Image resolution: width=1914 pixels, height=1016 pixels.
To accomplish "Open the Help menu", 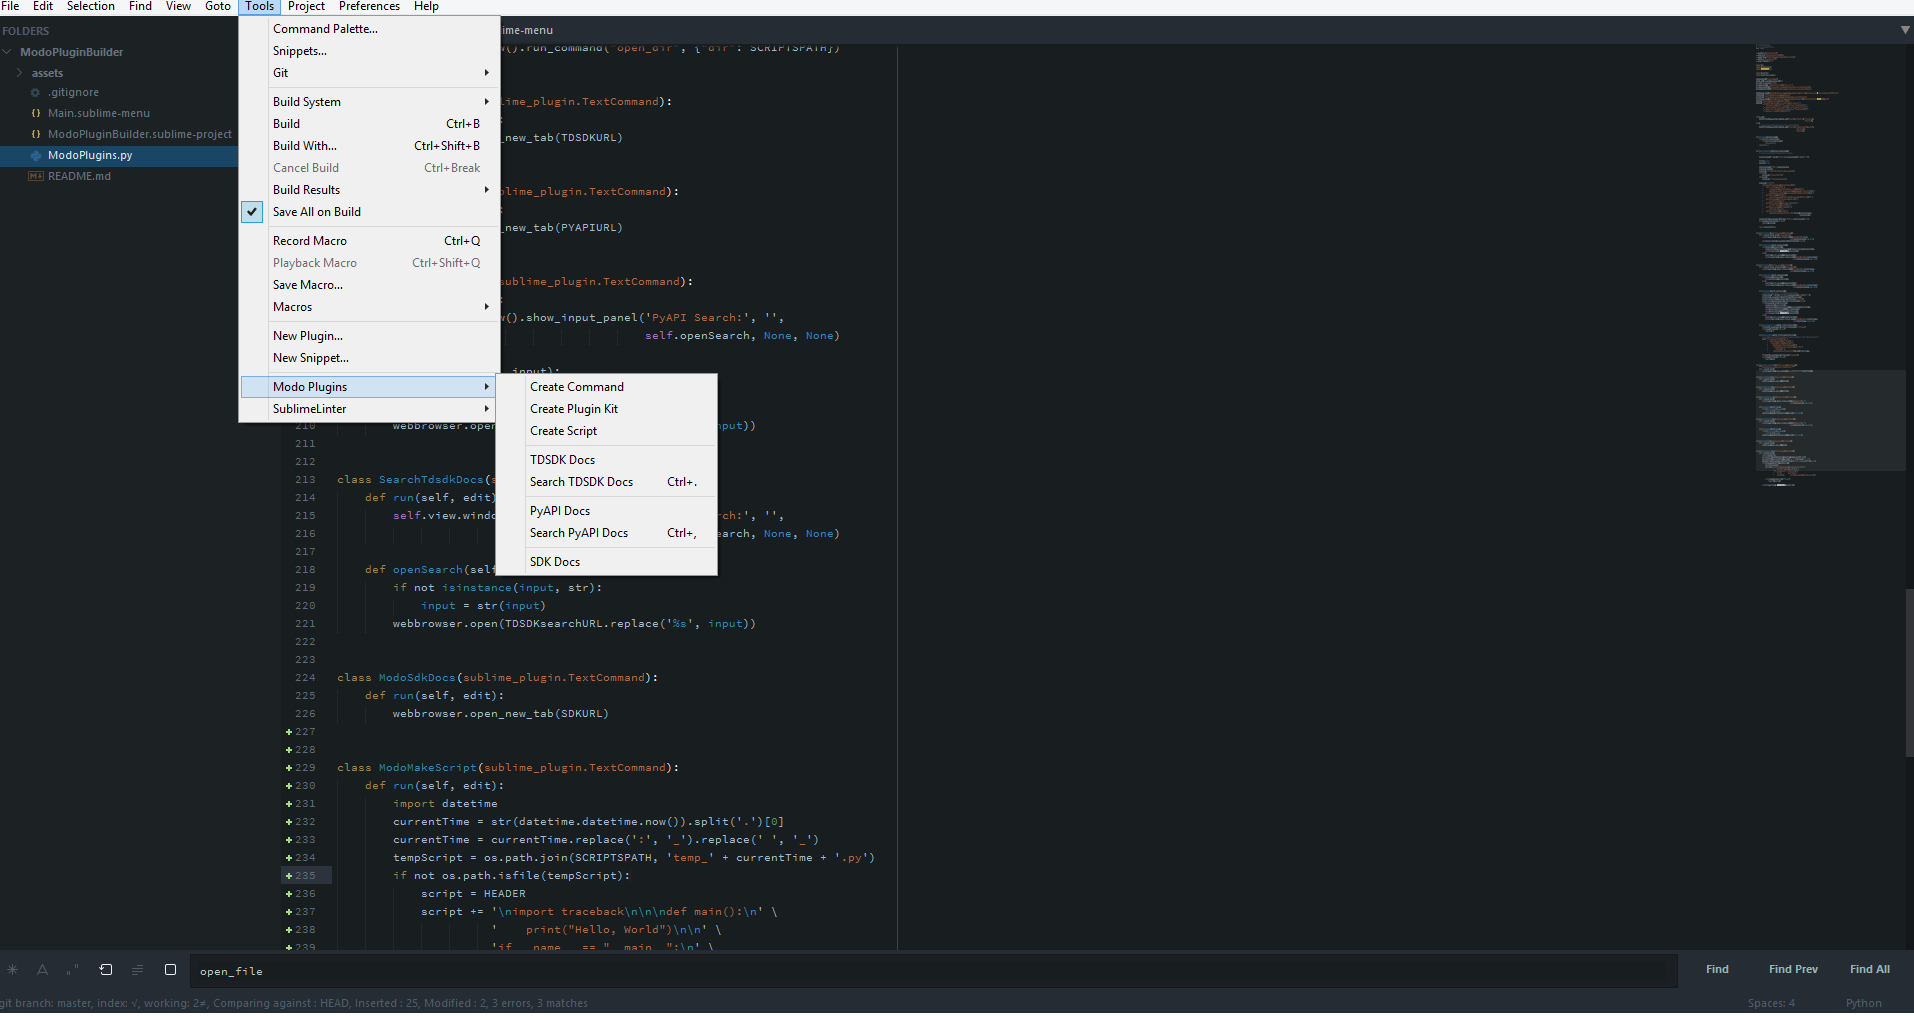I will click(x=426, y=6).
